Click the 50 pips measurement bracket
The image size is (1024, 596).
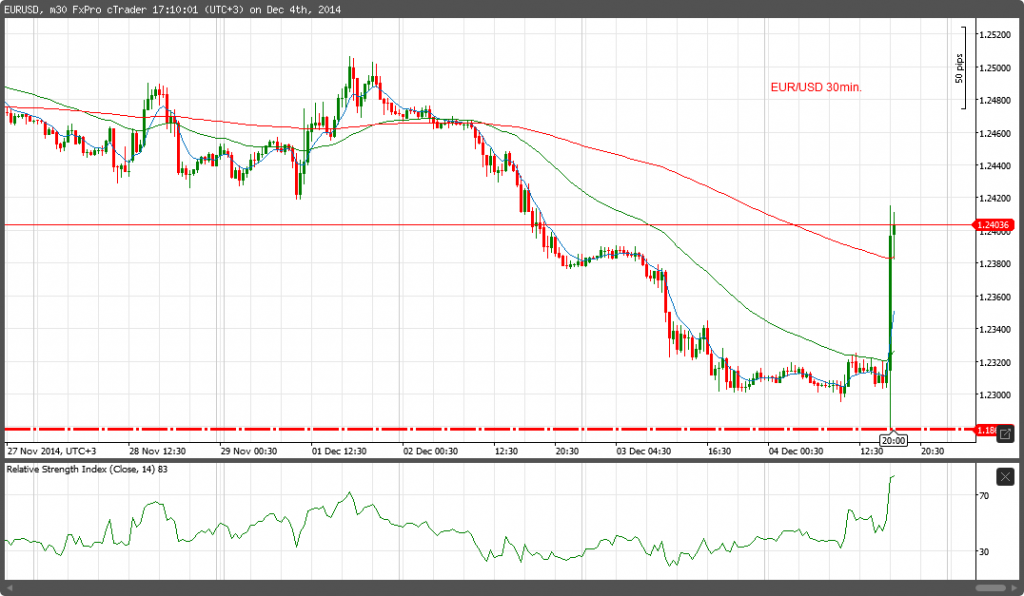[x=962, y=68]
